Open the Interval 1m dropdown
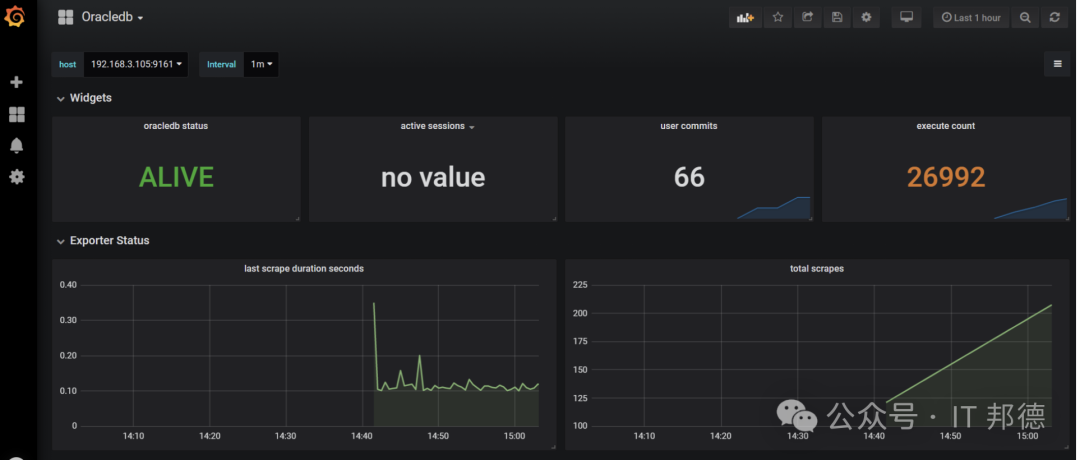Screen dimensions: 1080x460 (261, 64)
